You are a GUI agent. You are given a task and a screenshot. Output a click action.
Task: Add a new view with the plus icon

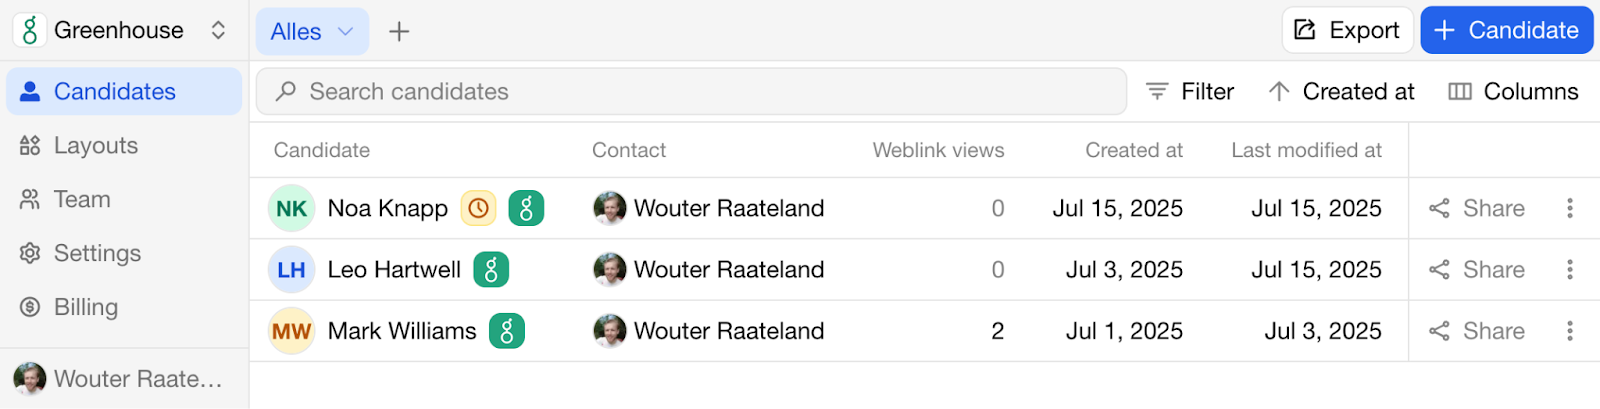399,31
